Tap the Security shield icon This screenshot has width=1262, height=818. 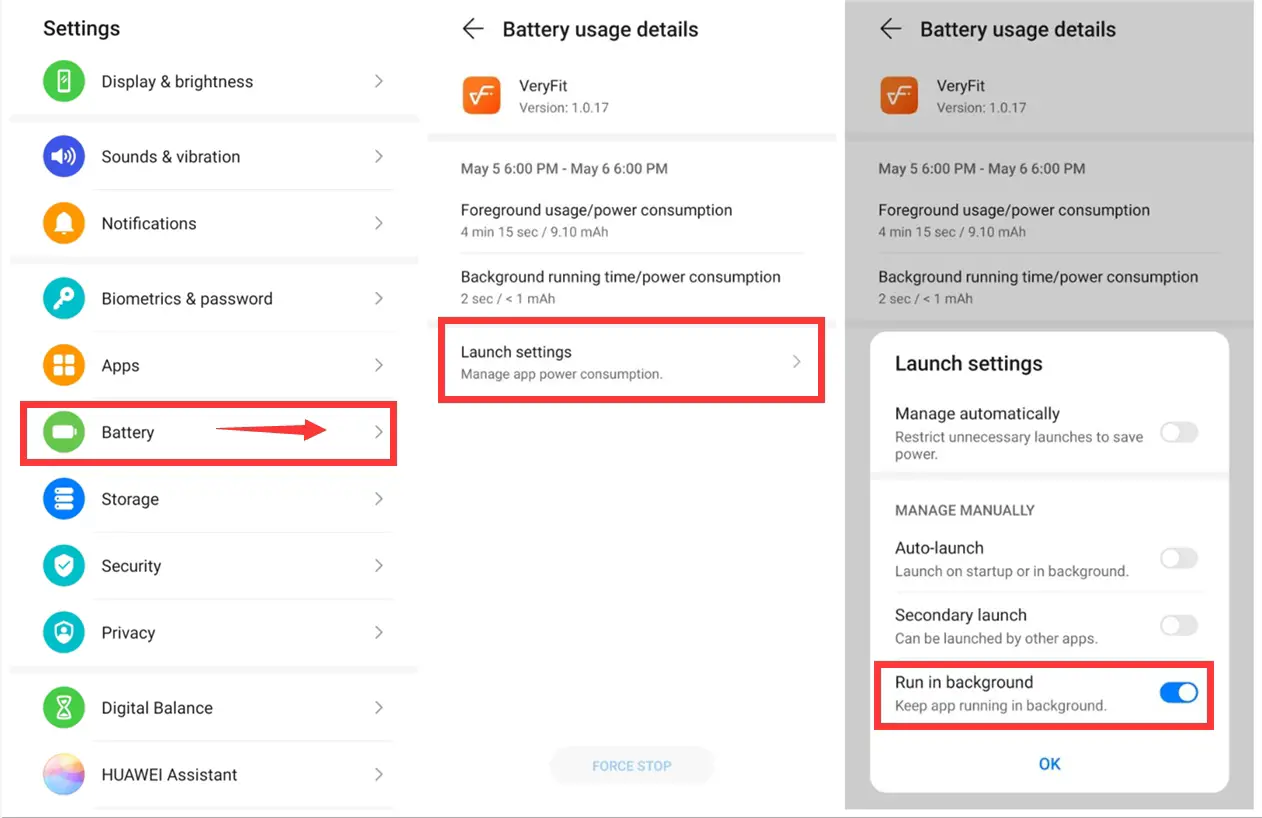64,566
